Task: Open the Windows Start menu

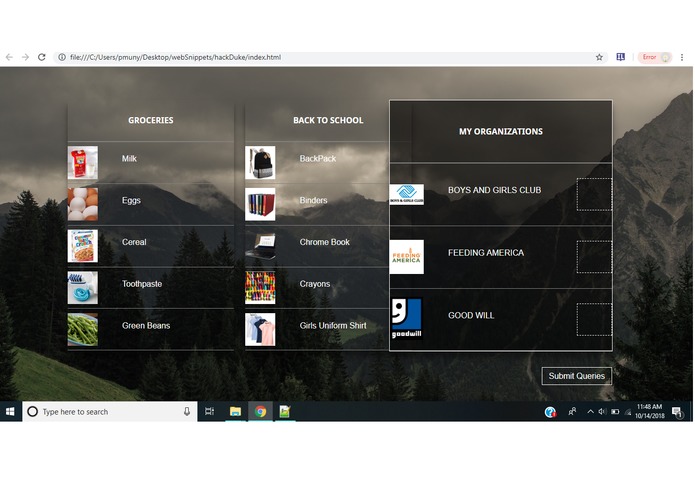Action: click(10, 412)
